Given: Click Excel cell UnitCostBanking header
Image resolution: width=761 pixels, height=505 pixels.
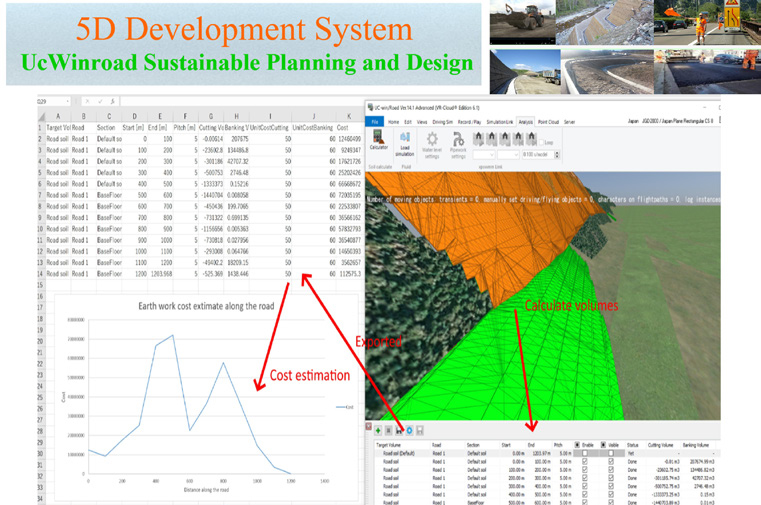Looking at the screenshot, I should tap(314, 128).
